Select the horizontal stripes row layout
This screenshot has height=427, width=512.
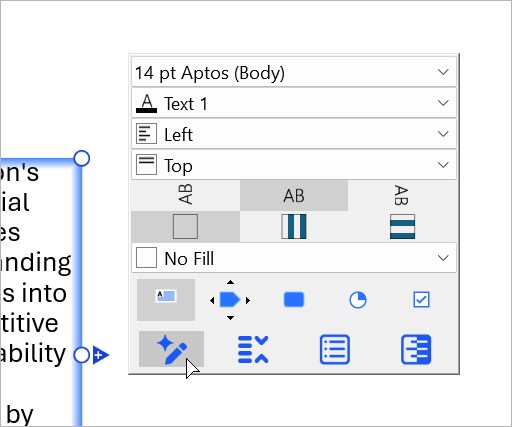coord(402,227)
